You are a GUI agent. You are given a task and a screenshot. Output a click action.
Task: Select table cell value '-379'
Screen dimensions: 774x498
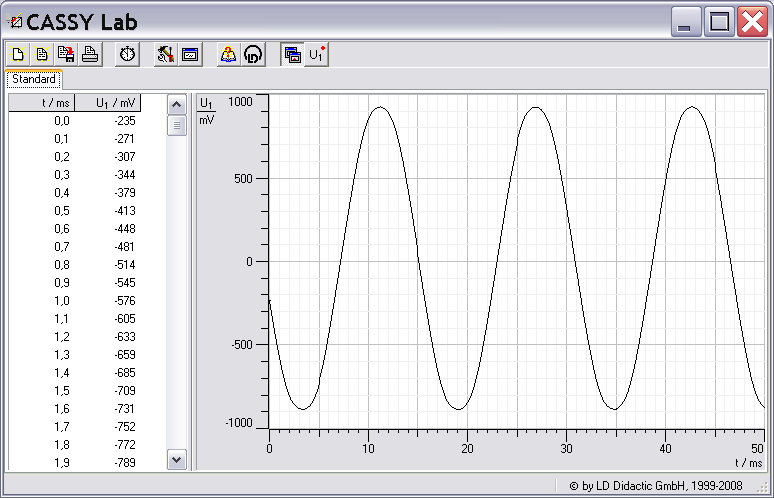(x=124, y=193)
